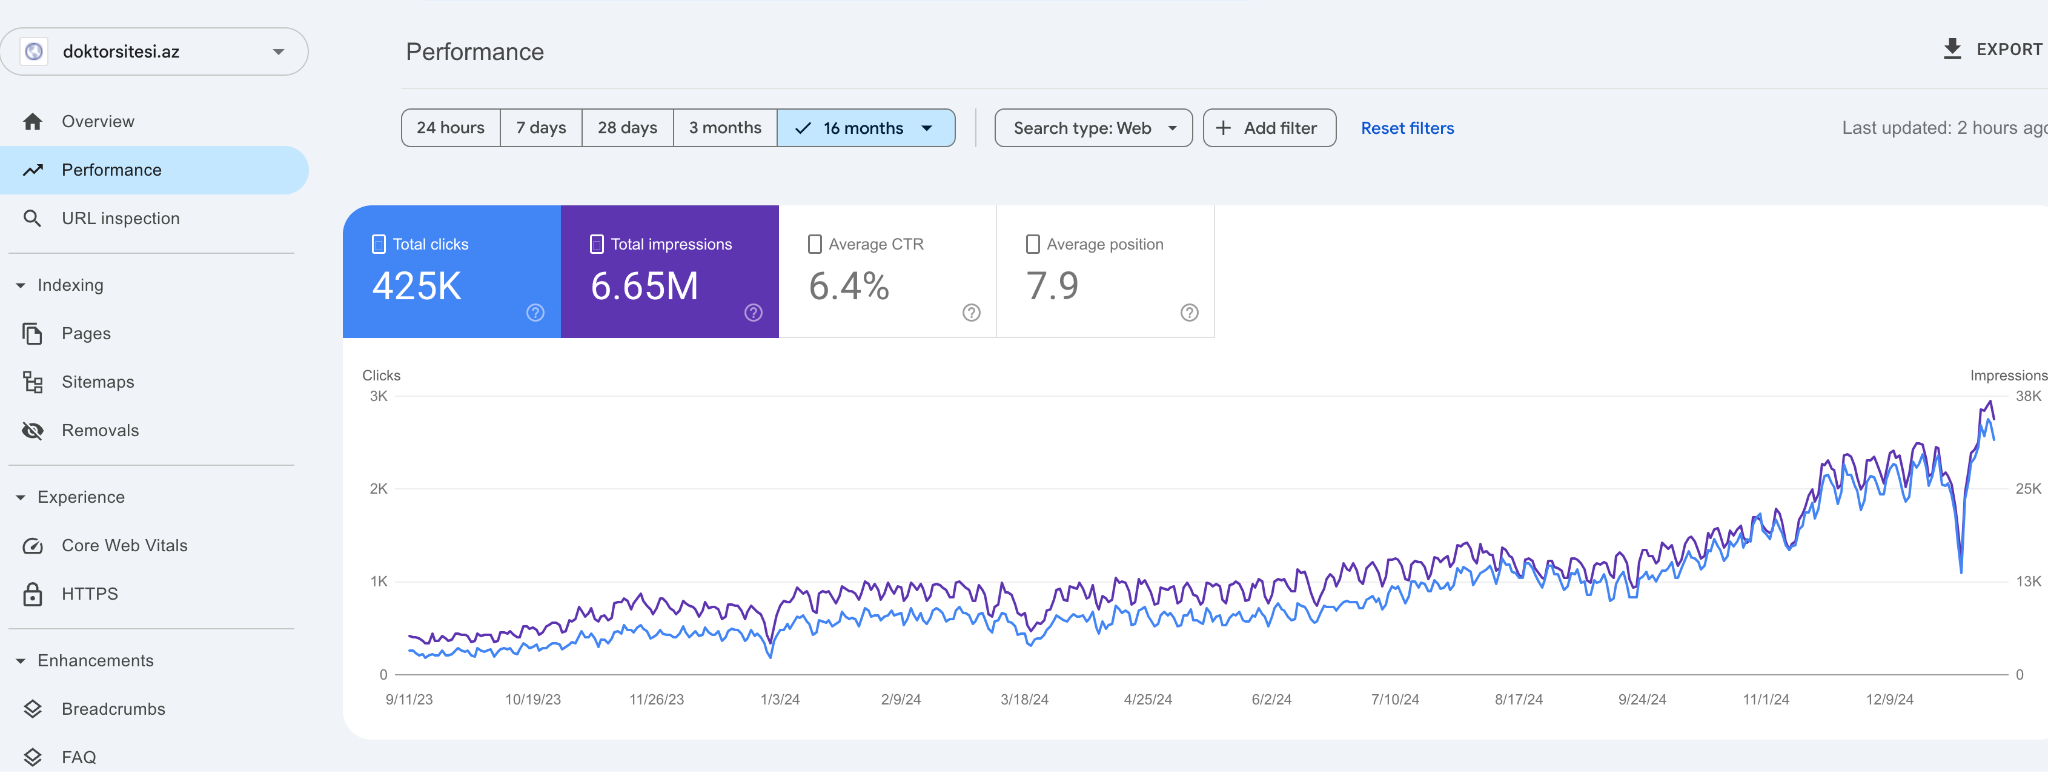Open URL inspection via magnifier icon
This screenshot has width=2048, height=772.
pyautogui.click(x=33, y=218)
